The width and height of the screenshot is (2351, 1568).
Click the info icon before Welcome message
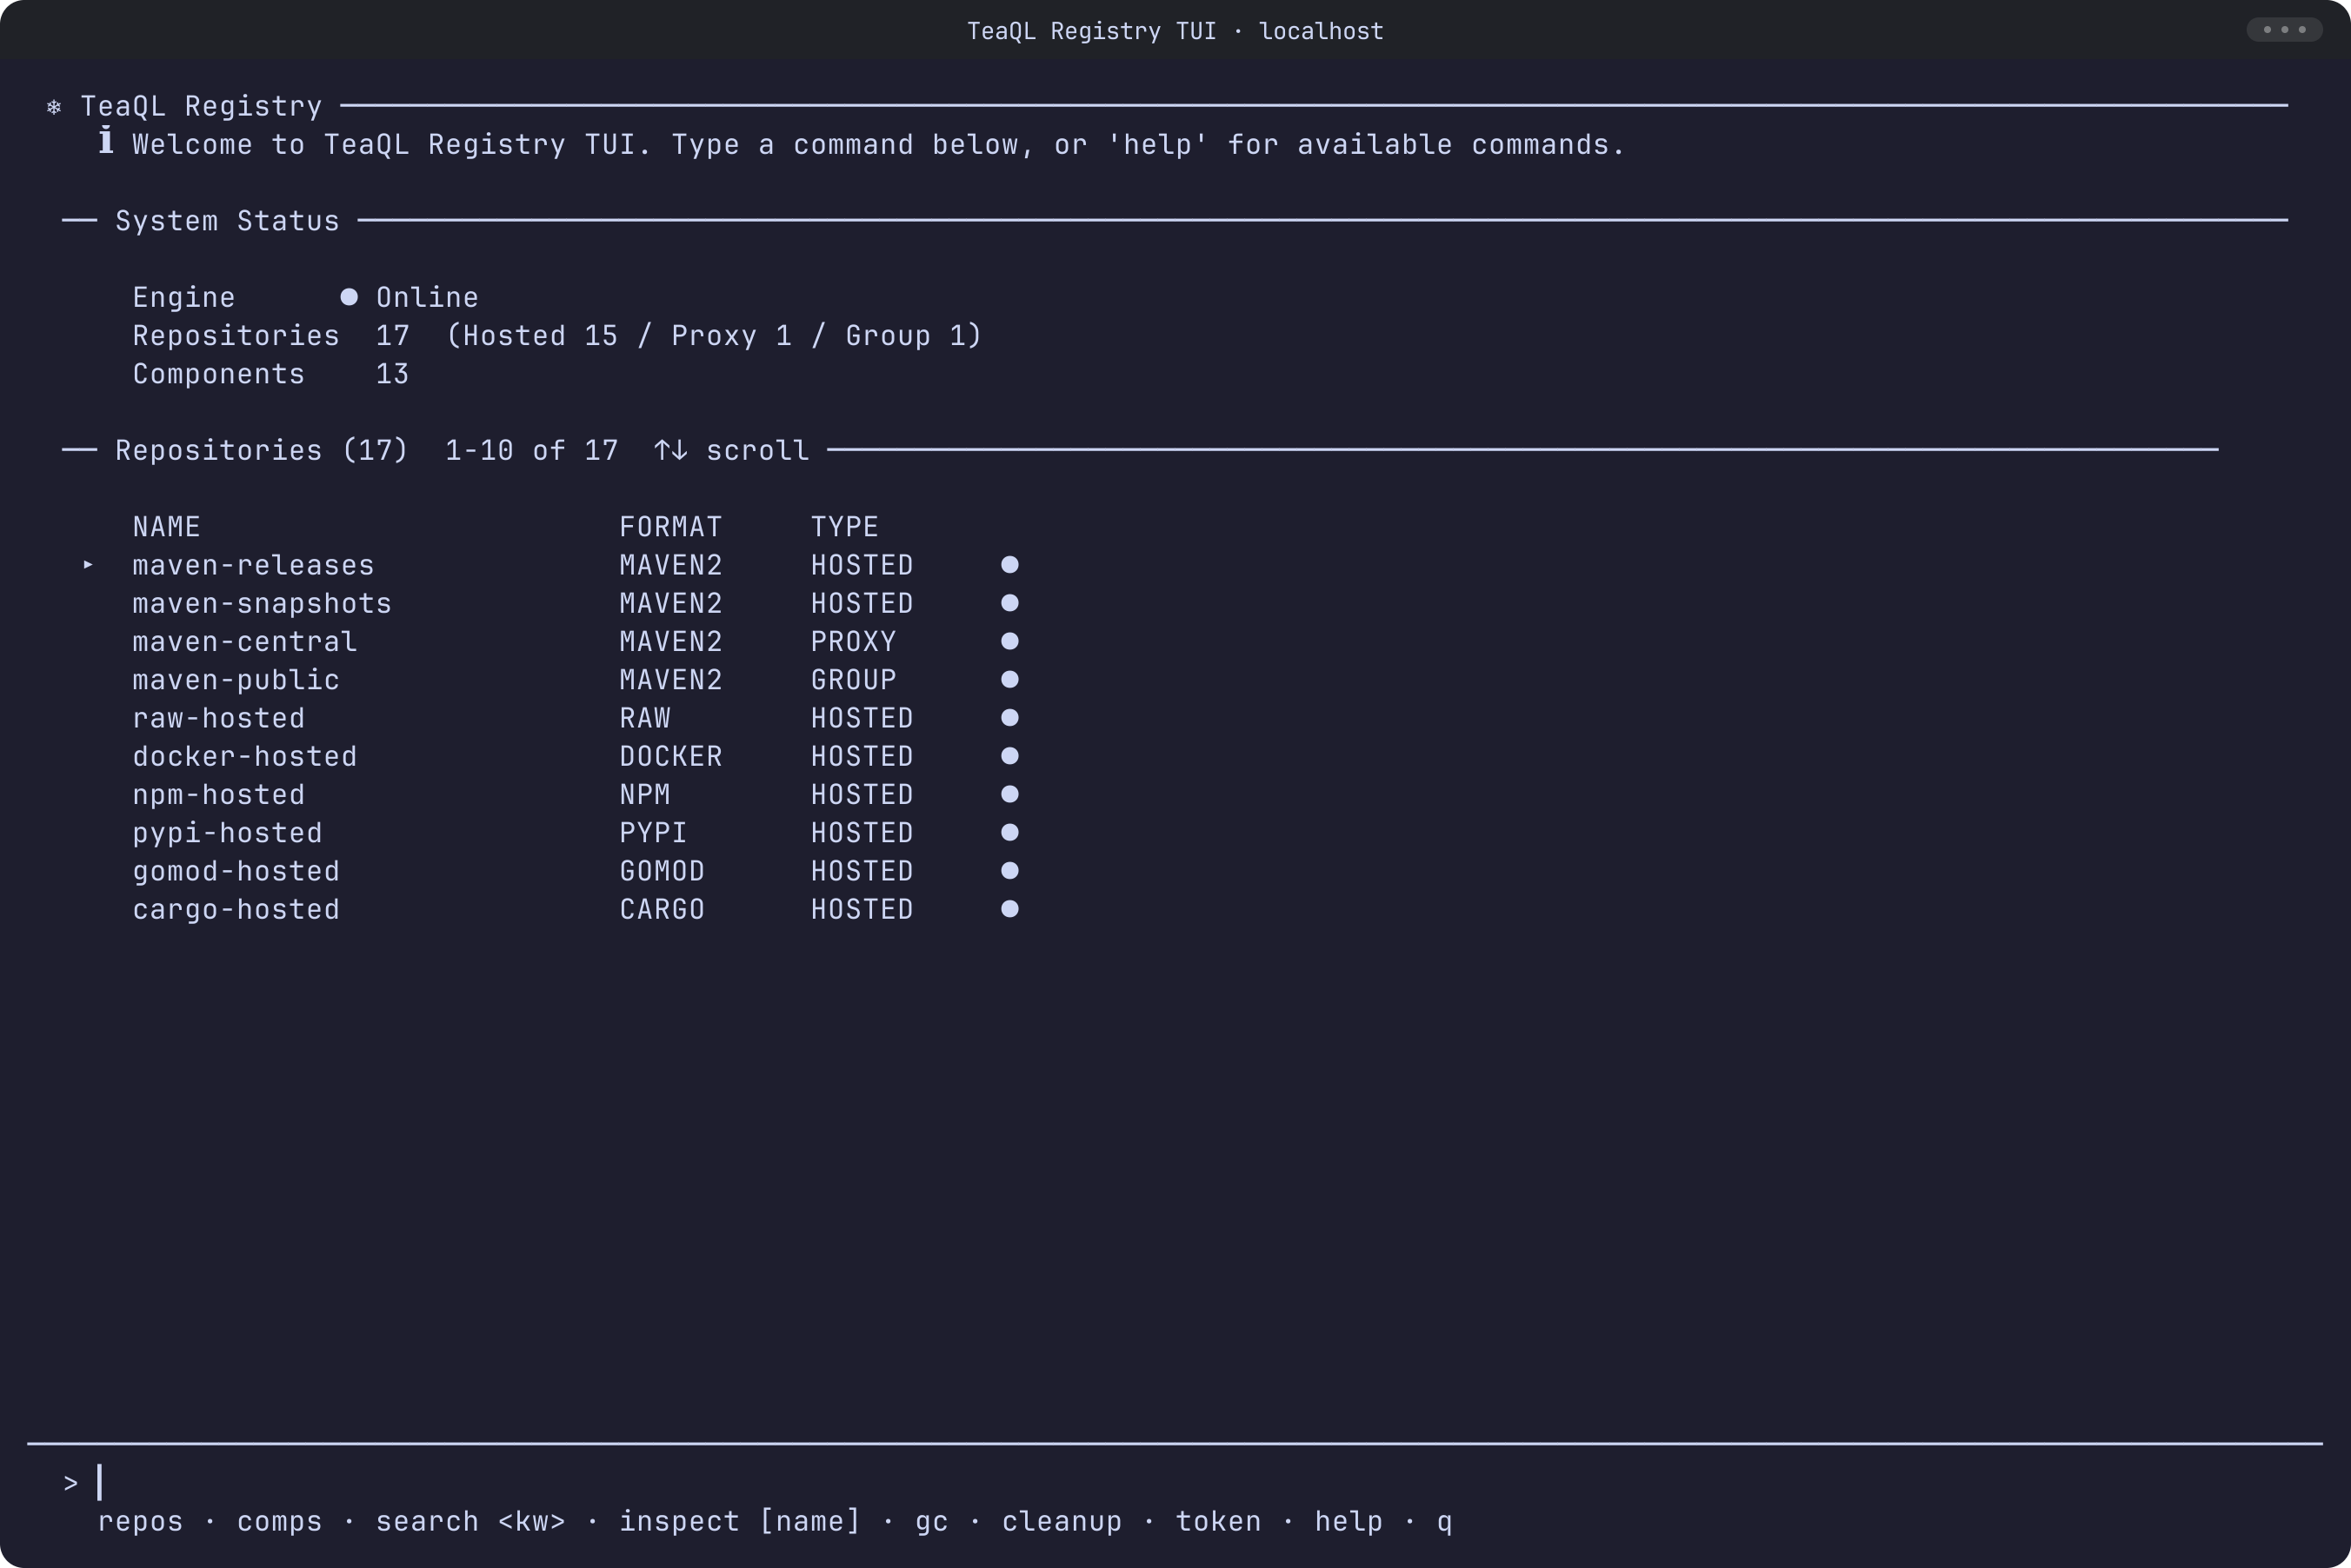(x=106, y=141)
